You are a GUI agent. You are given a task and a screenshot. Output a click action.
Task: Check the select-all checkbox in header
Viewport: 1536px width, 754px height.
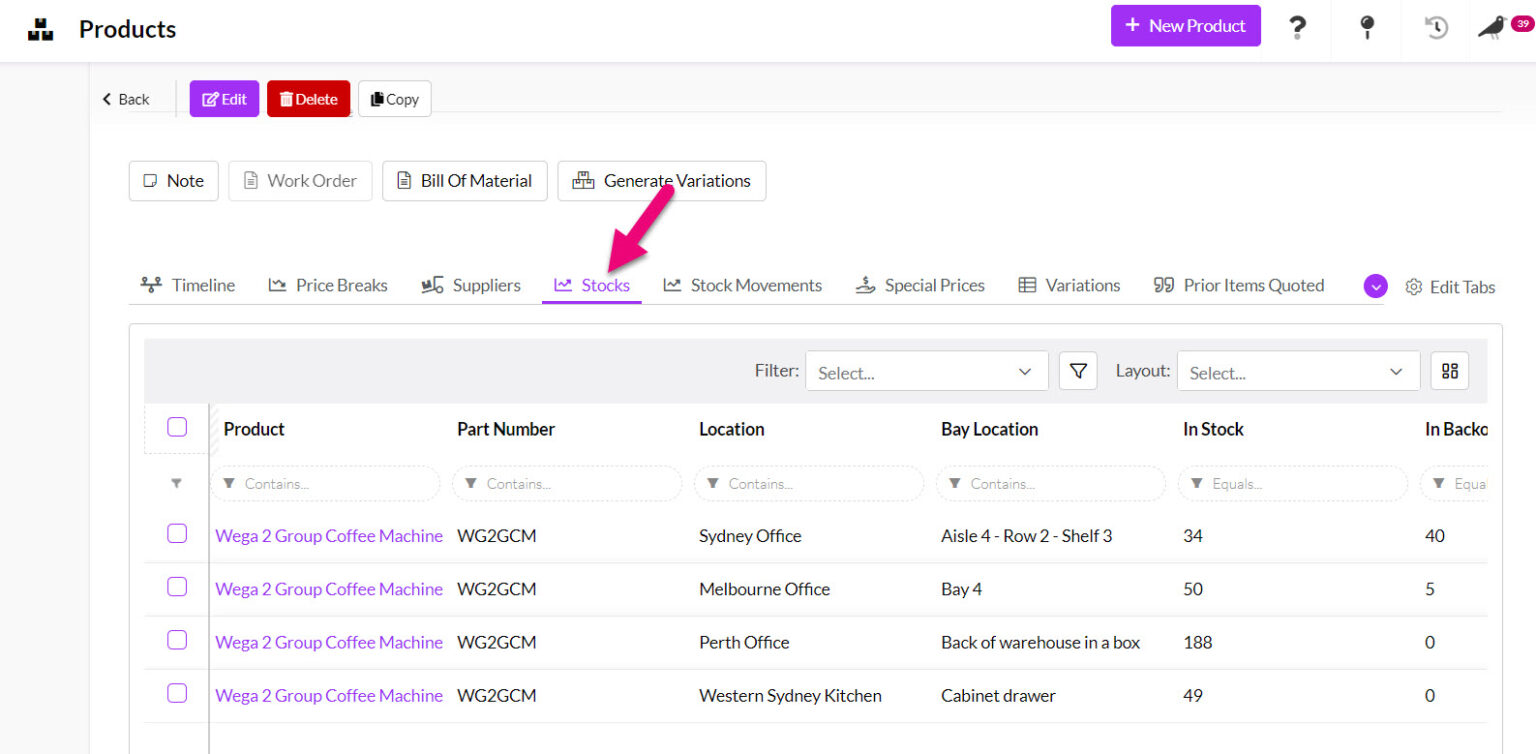[177, 427]
